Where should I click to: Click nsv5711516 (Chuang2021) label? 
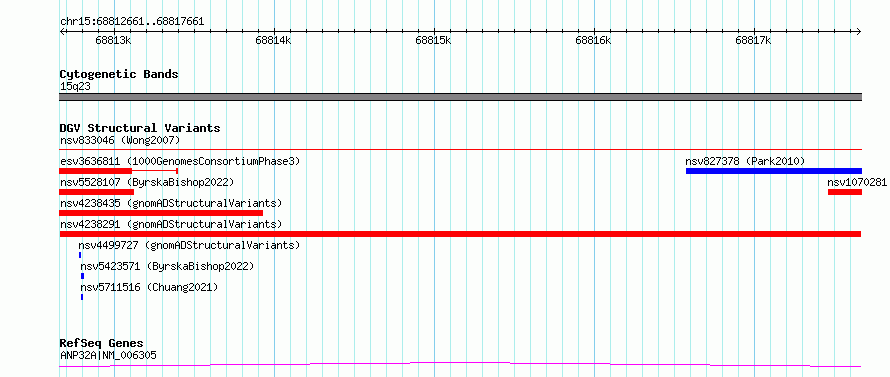[x=149, y=287]
